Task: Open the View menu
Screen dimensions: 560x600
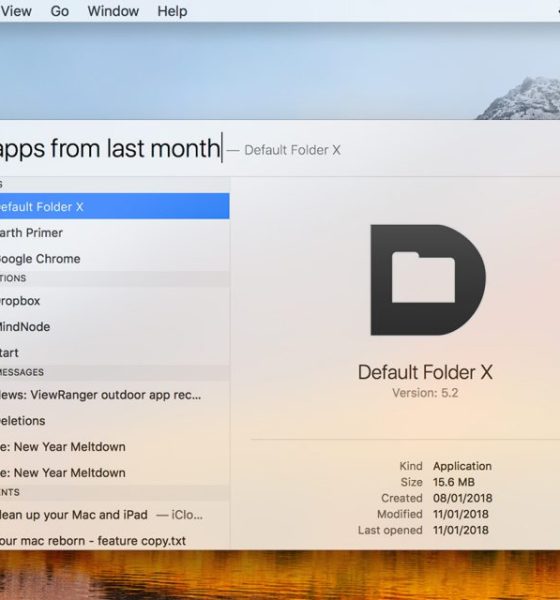Action: pyautogui.click(x=15, y=11)
